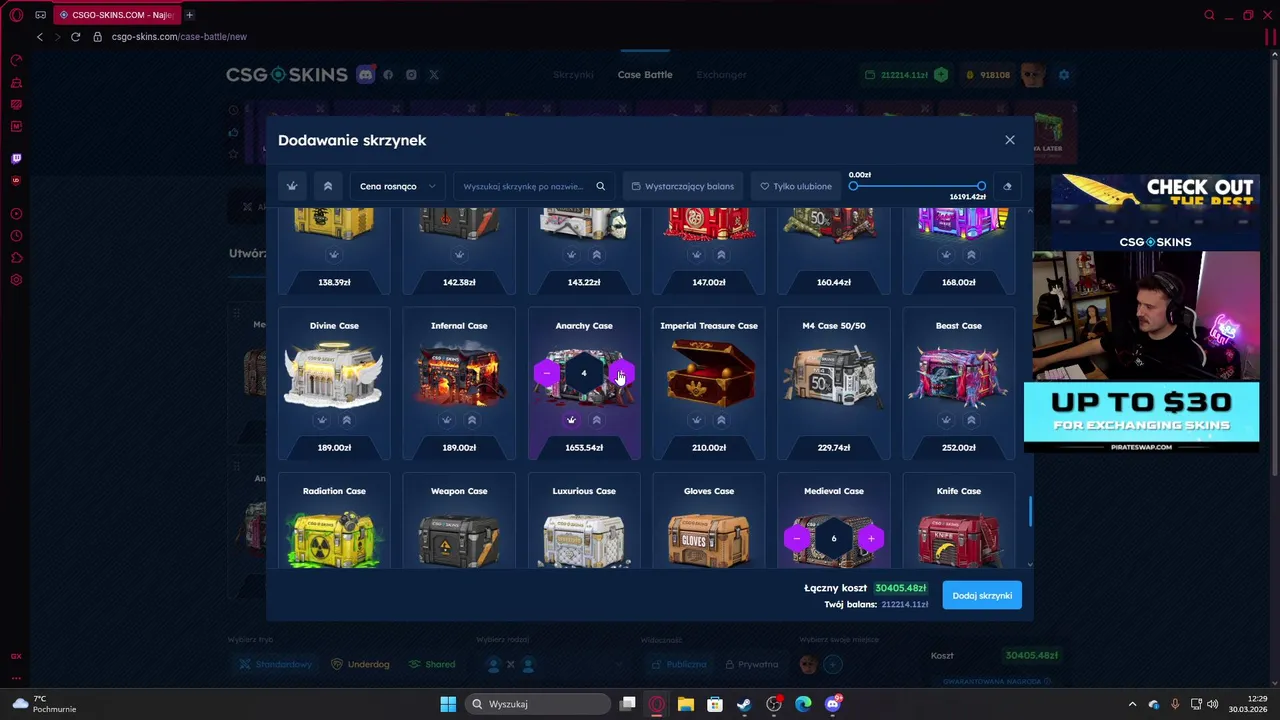Click the PirateSwap UP TO $30 banner

pos(1141,417)
